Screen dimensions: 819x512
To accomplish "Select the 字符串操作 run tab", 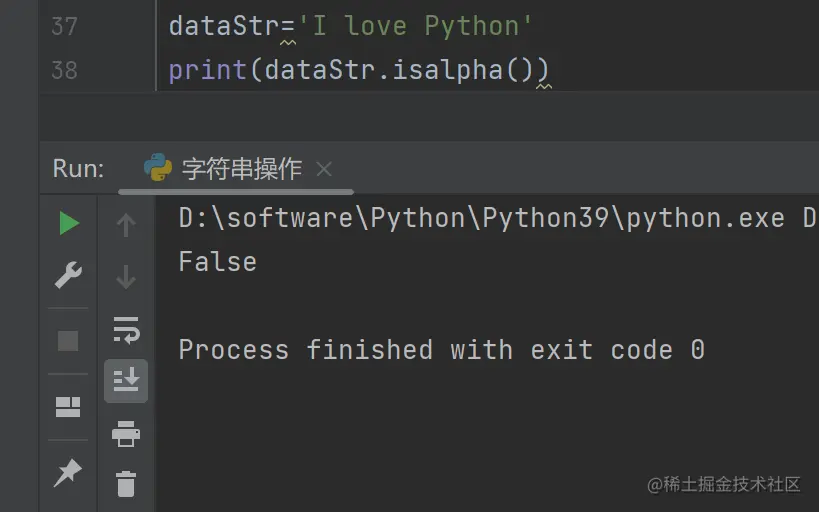I will [x=241, y=169].
